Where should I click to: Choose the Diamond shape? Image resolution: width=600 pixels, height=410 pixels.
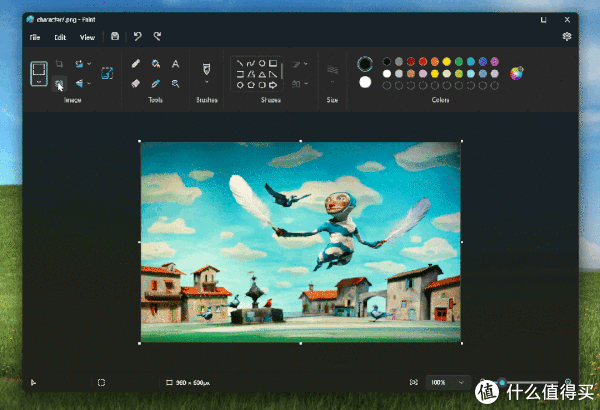(240, 85)
